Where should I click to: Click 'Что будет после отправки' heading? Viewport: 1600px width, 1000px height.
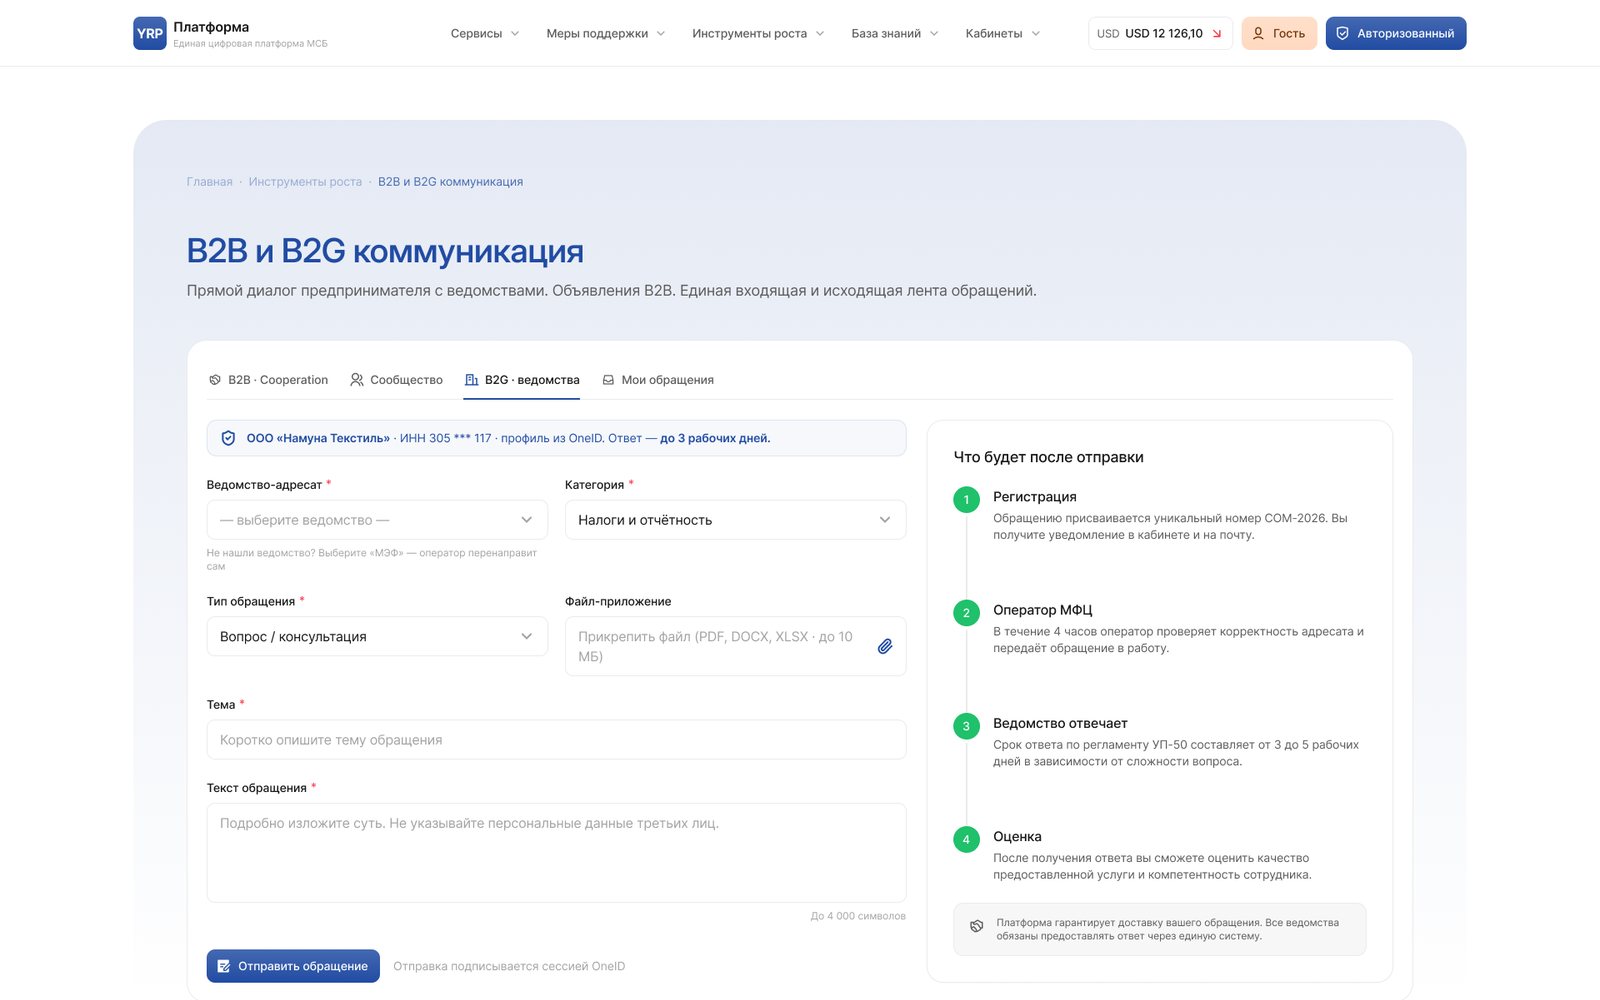coord(1048,457)
